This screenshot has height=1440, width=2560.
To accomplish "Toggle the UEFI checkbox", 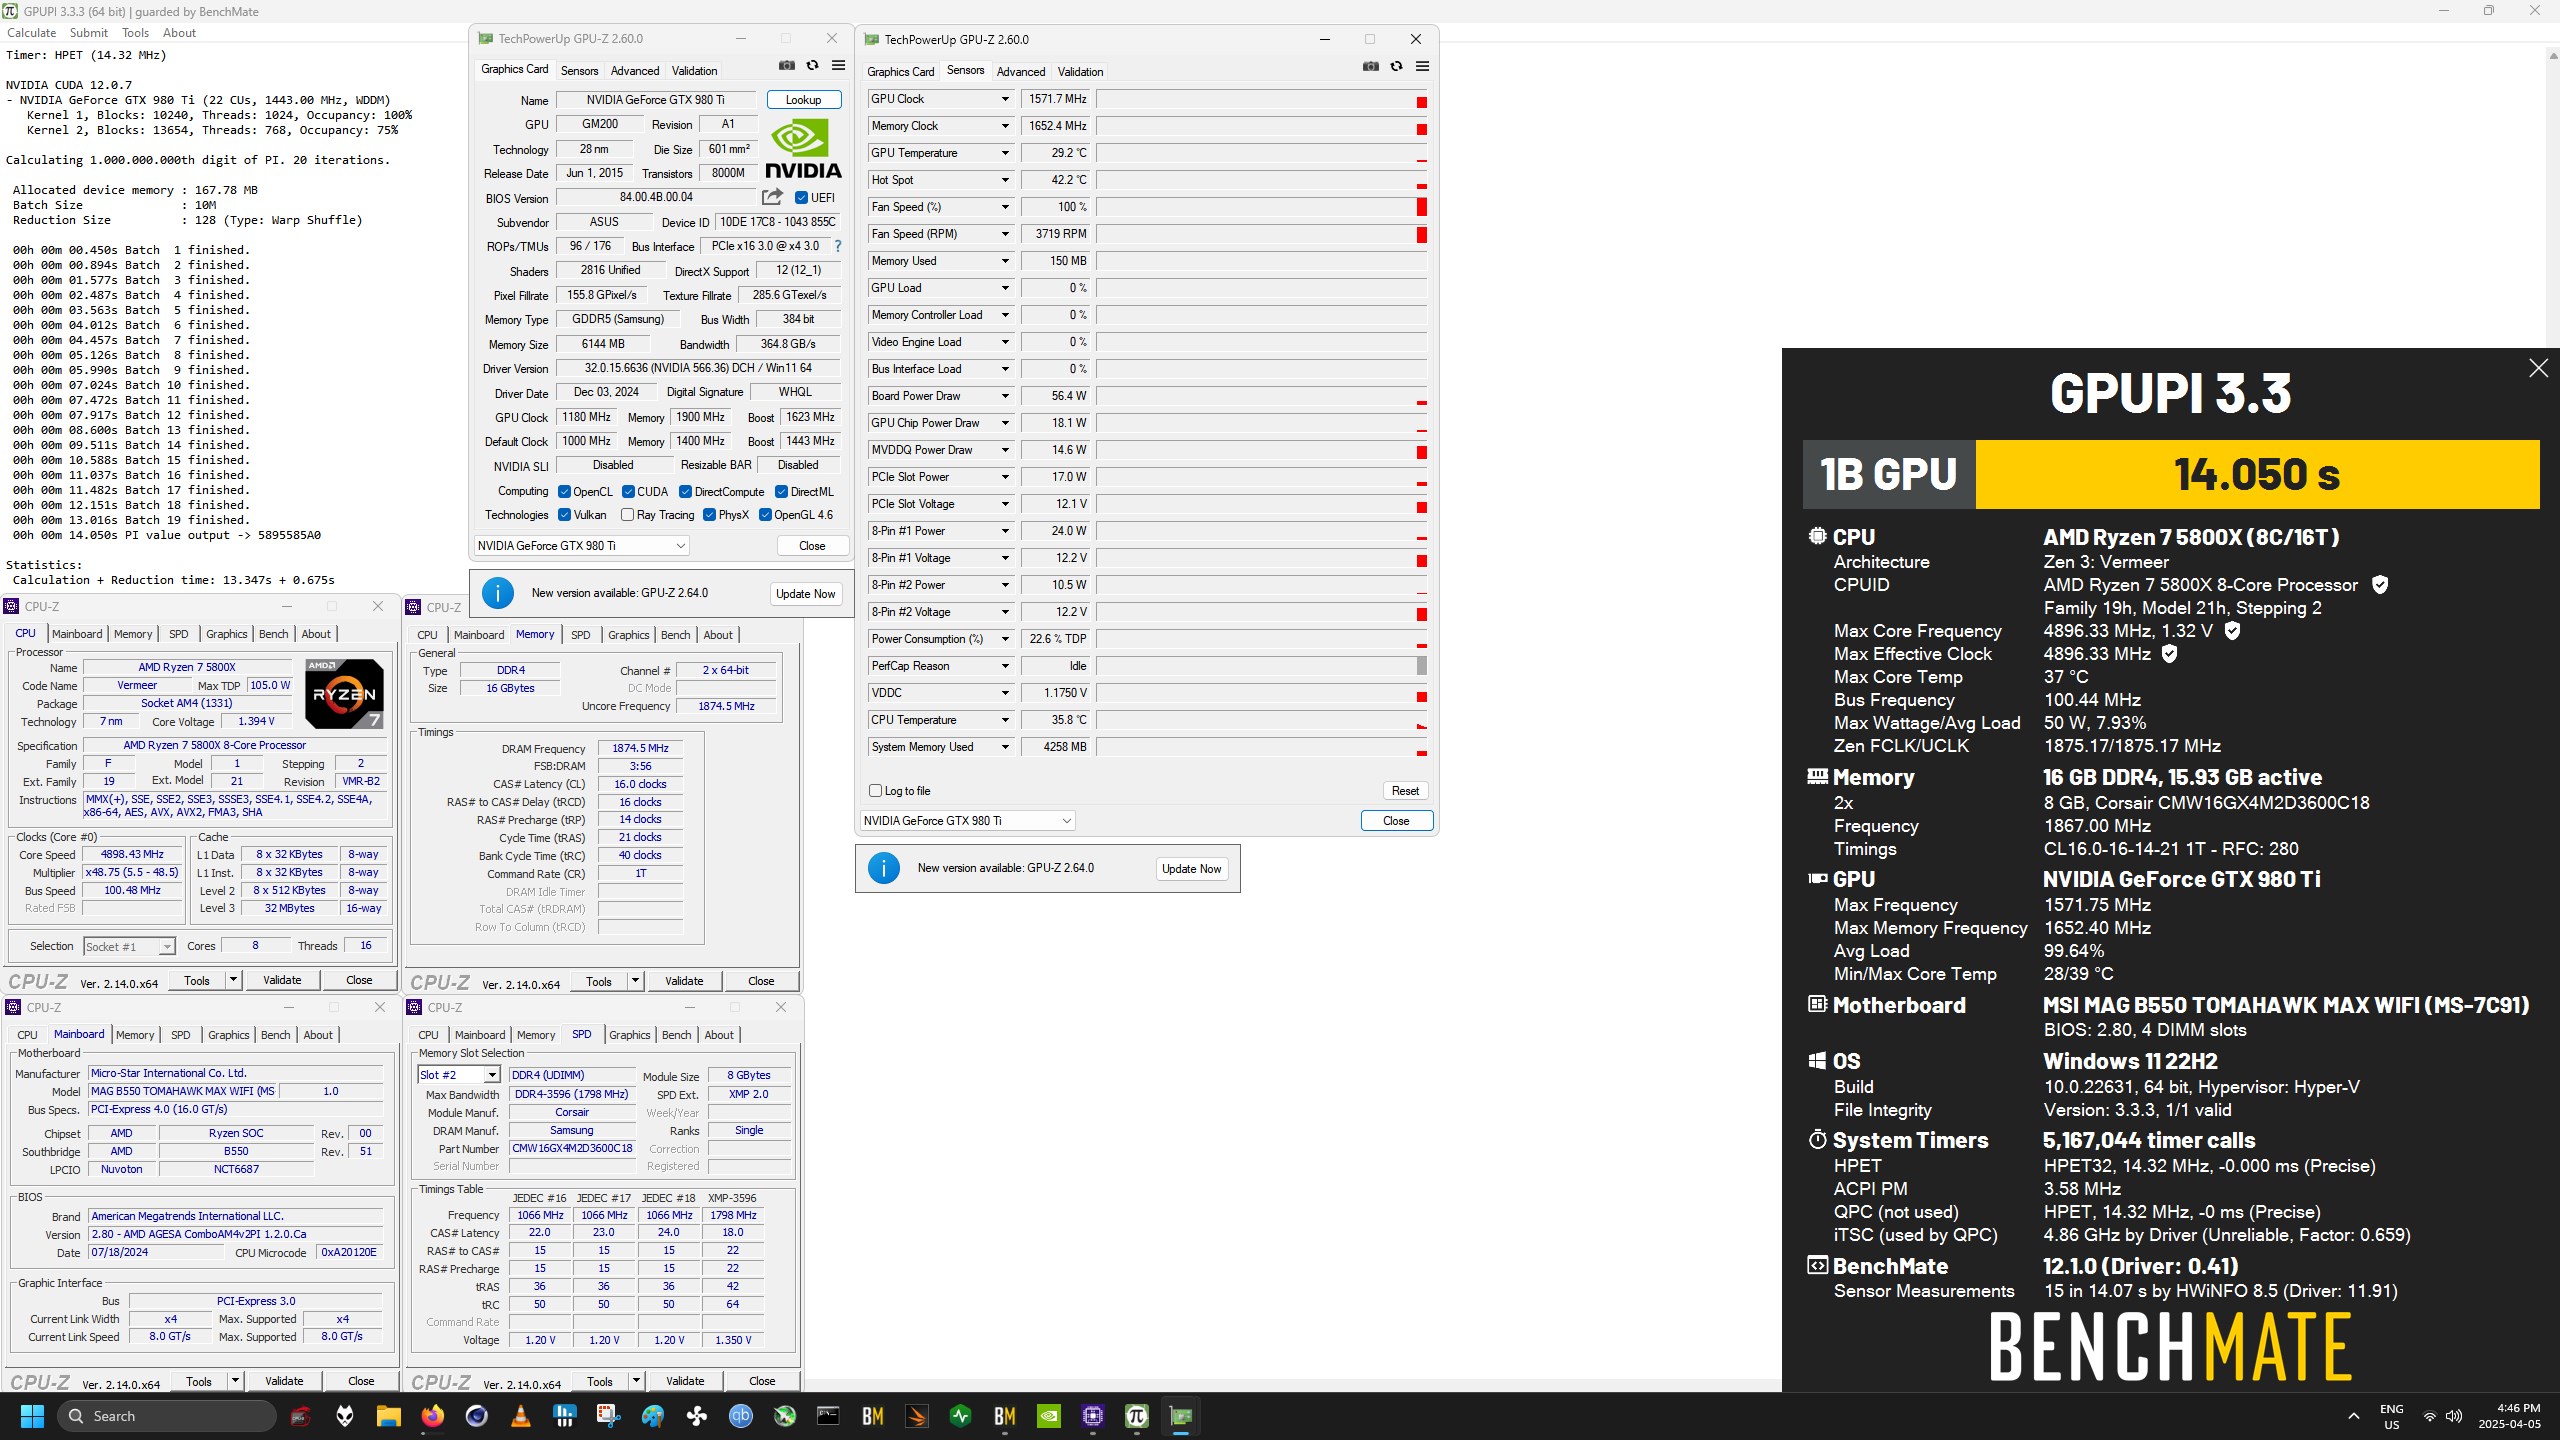I will [801, 198].
